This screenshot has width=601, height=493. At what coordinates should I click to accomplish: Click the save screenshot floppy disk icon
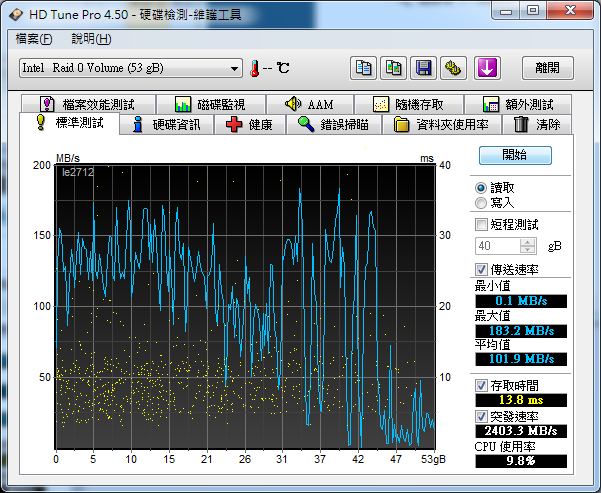(x=424, y=68)
